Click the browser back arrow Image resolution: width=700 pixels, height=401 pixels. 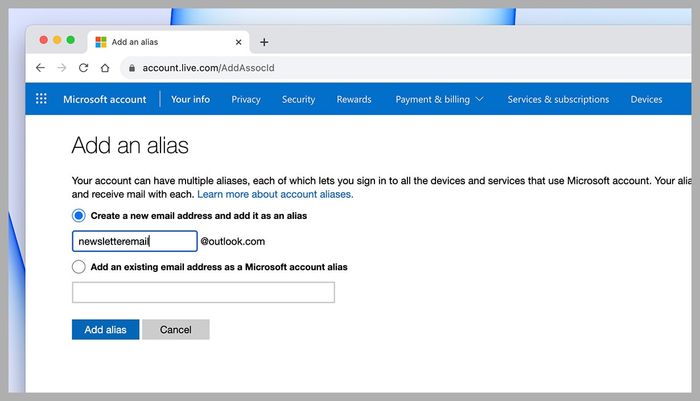pos(40,68)
